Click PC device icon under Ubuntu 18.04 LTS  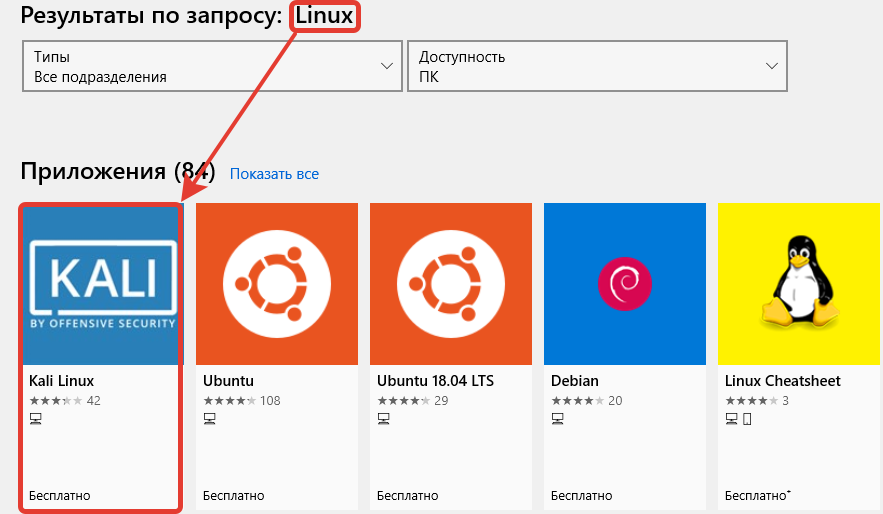[383, 419]
